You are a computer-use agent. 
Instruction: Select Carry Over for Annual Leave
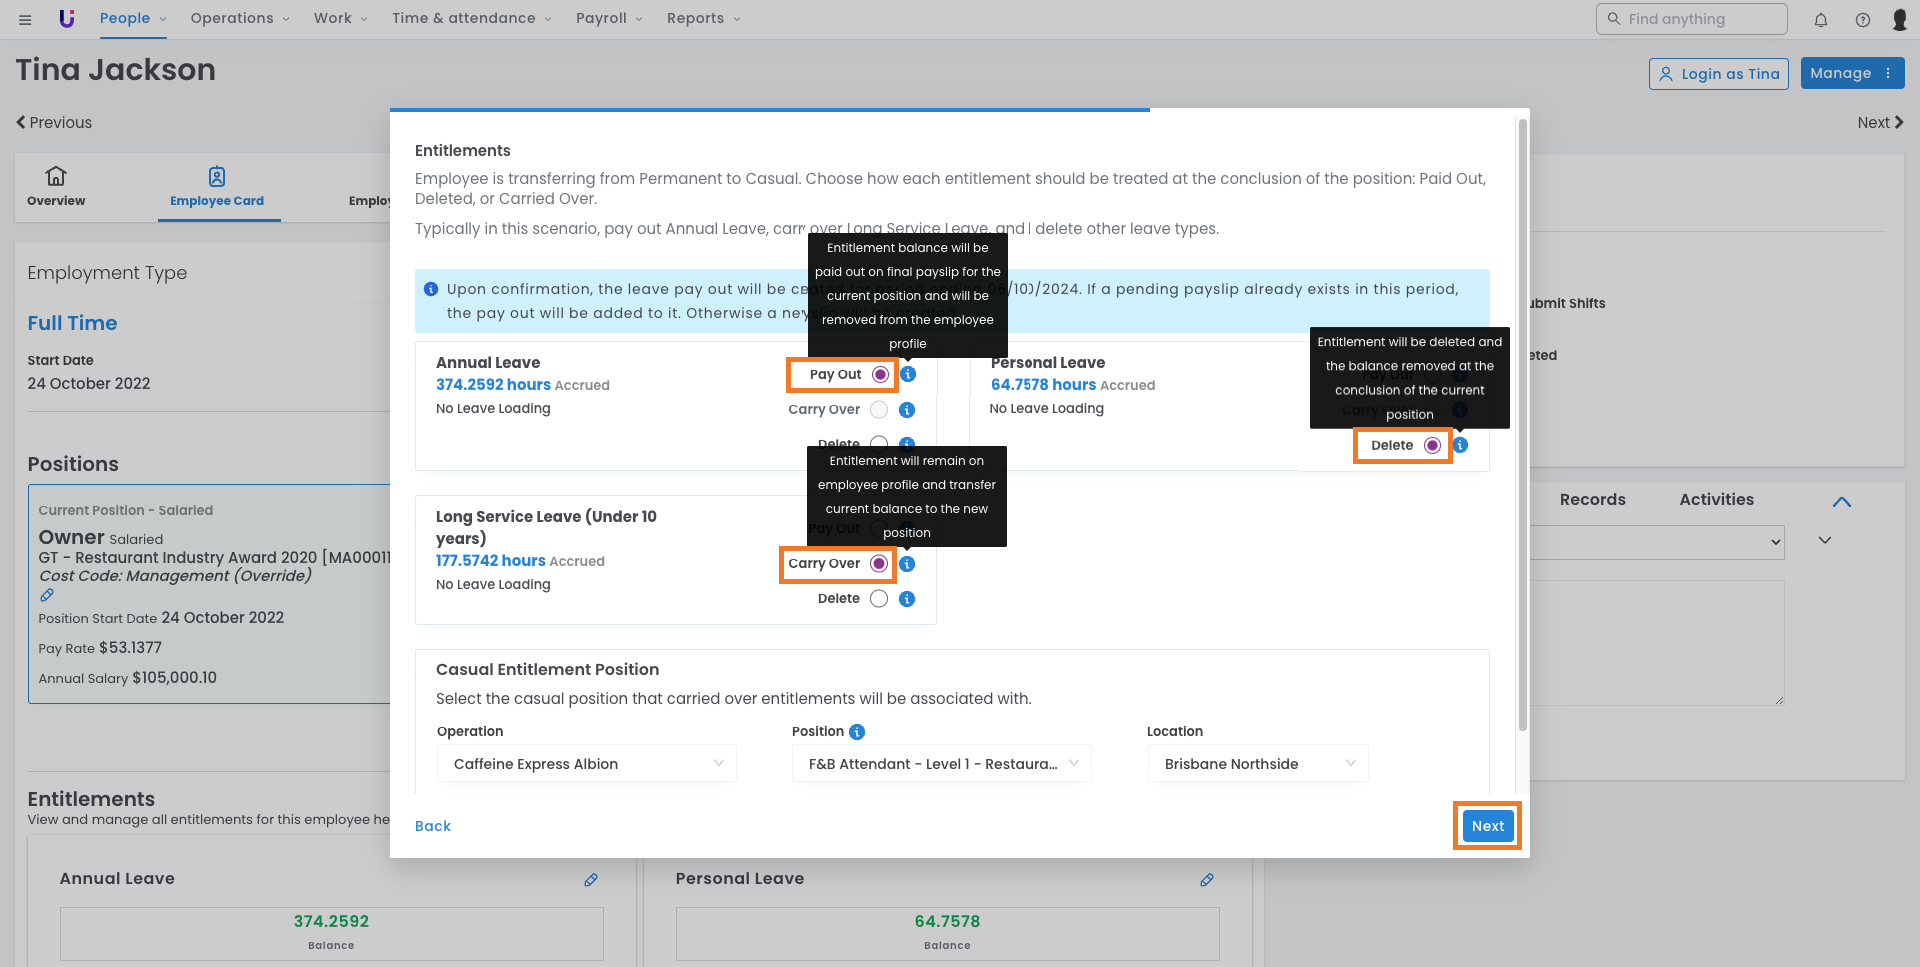click(879, 410)
